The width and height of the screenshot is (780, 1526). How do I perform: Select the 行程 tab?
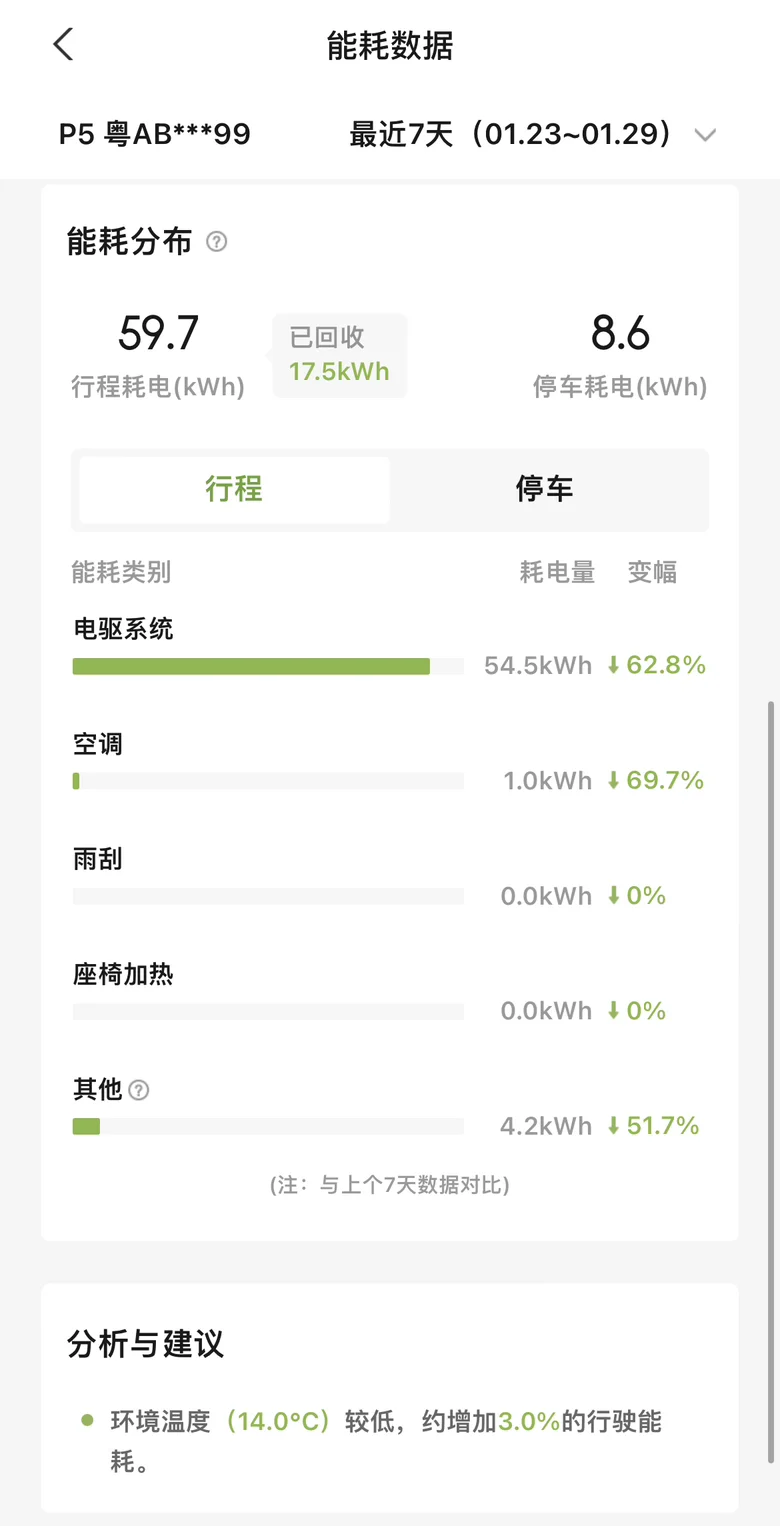(234, 489)
